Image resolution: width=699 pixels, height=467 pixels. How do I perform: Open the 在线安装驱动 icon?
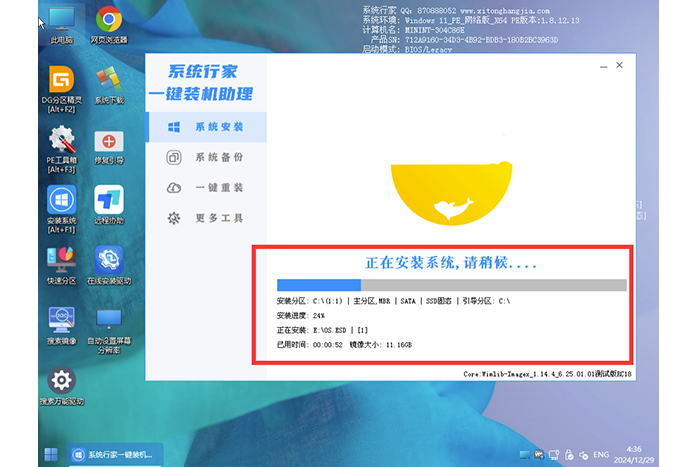point(109,266)
